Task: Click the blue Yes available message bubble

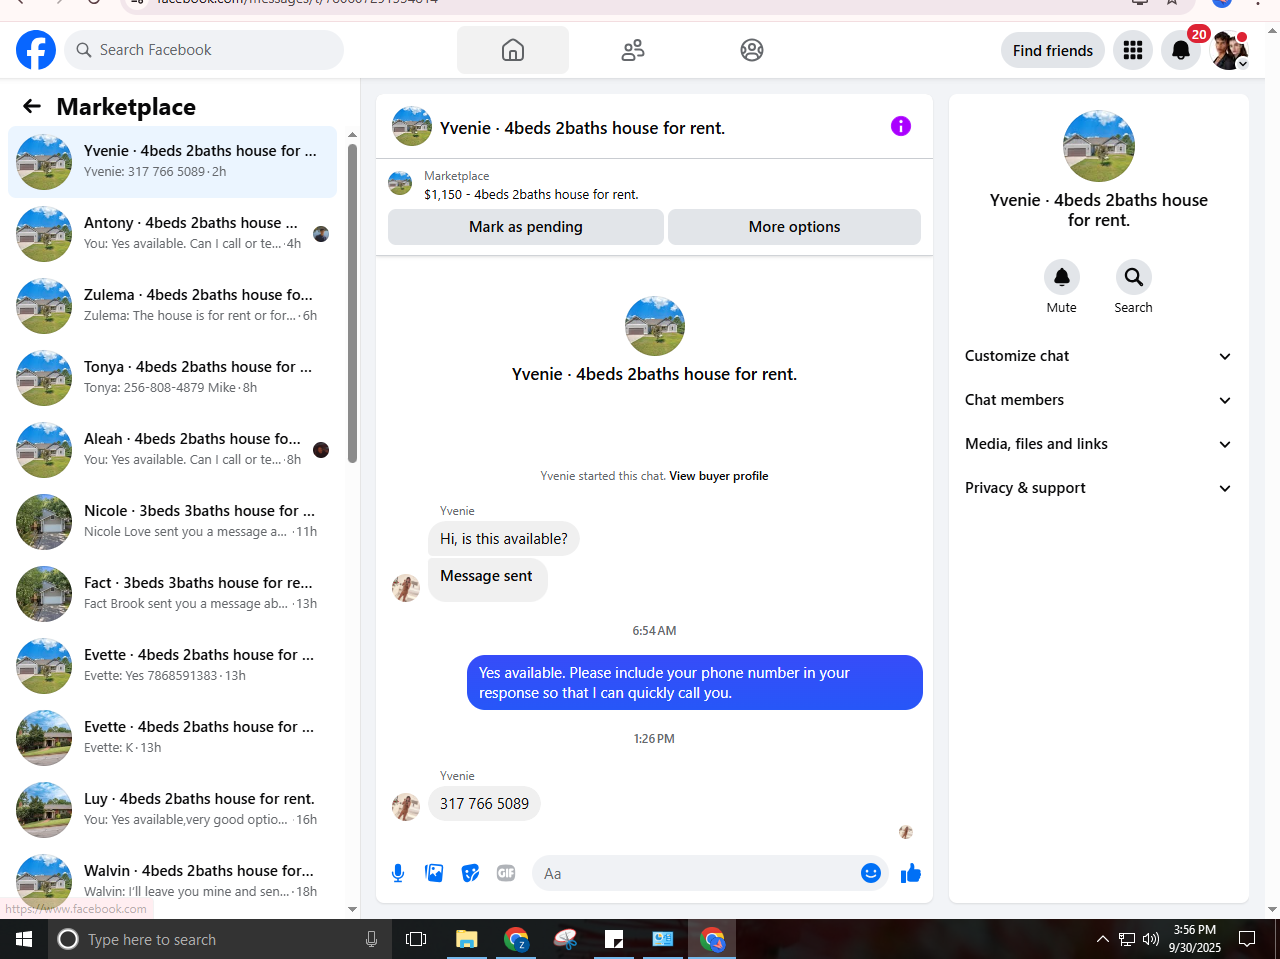Action: [x=695, y=683]
